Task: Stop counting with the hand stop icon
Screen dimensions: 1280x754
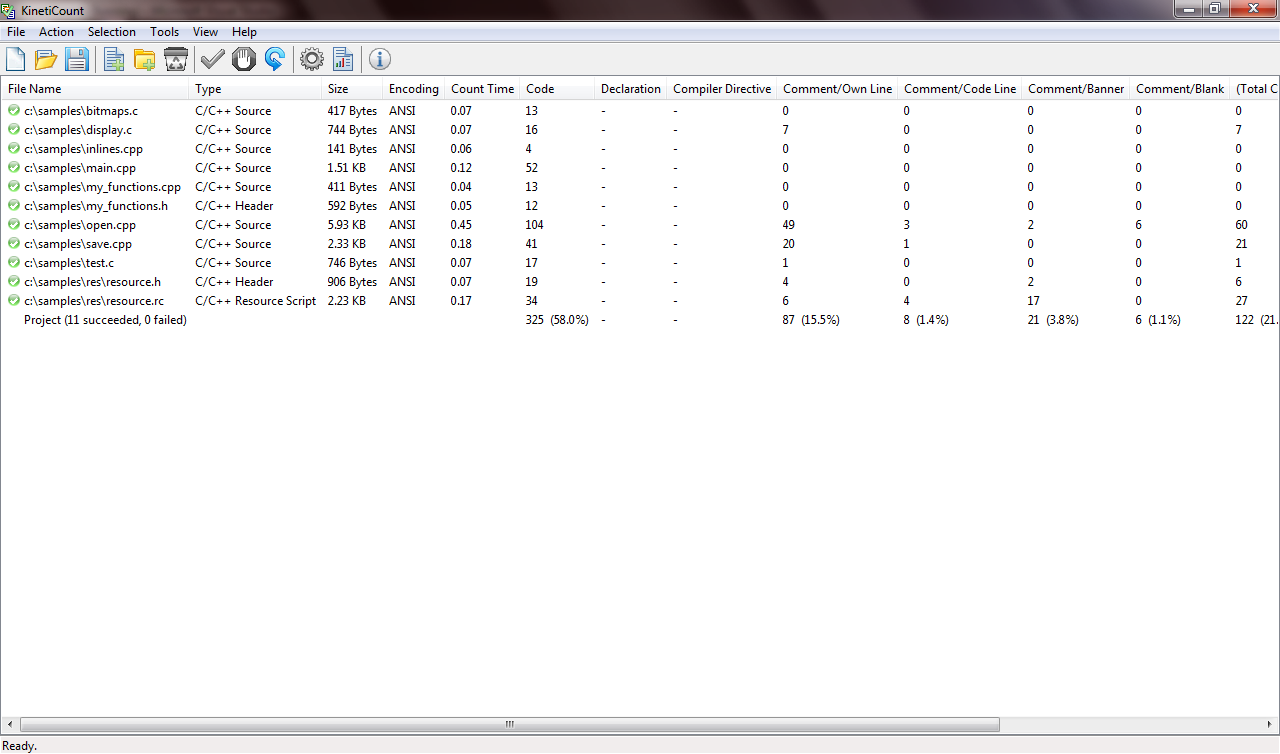Action: tap(244, 60)
